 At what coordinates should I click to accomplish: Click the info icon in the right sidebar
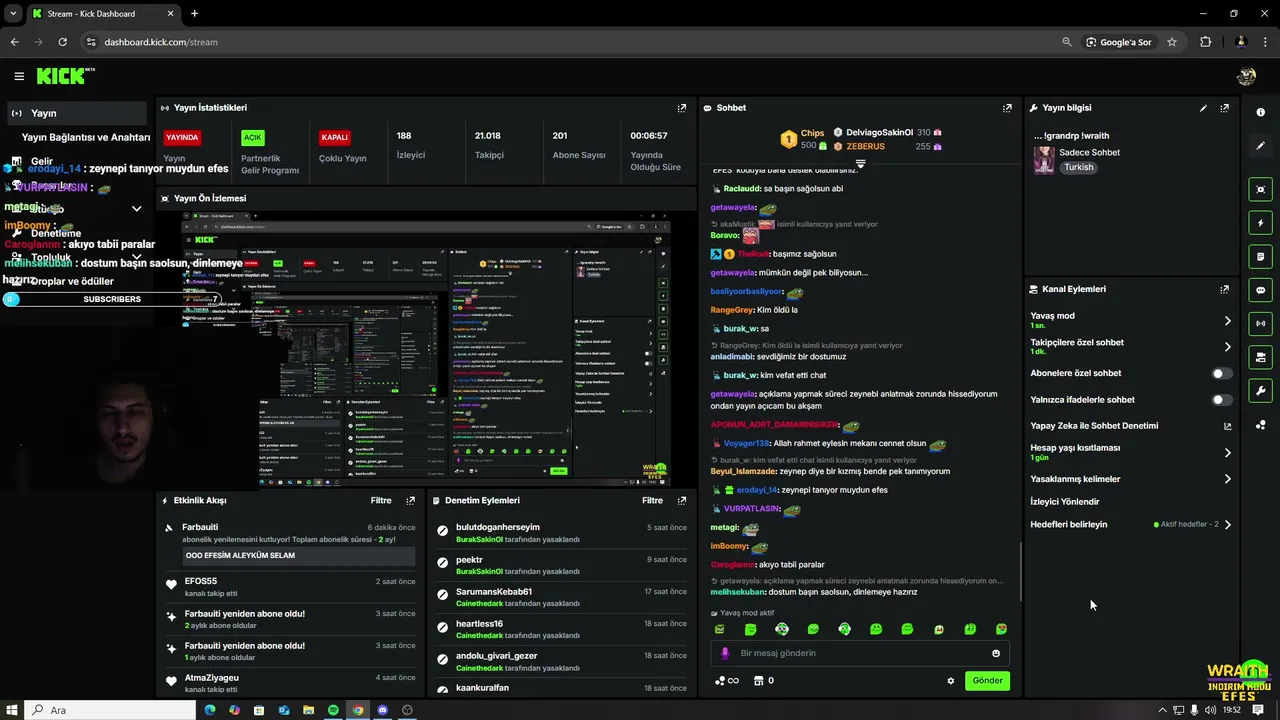tap(1260, 112)
